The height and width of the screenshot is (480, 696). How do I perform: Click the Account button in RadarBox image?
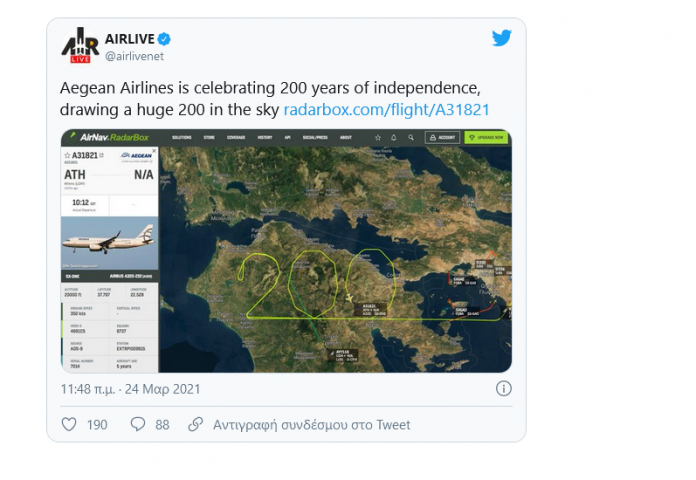click(440, 137)
